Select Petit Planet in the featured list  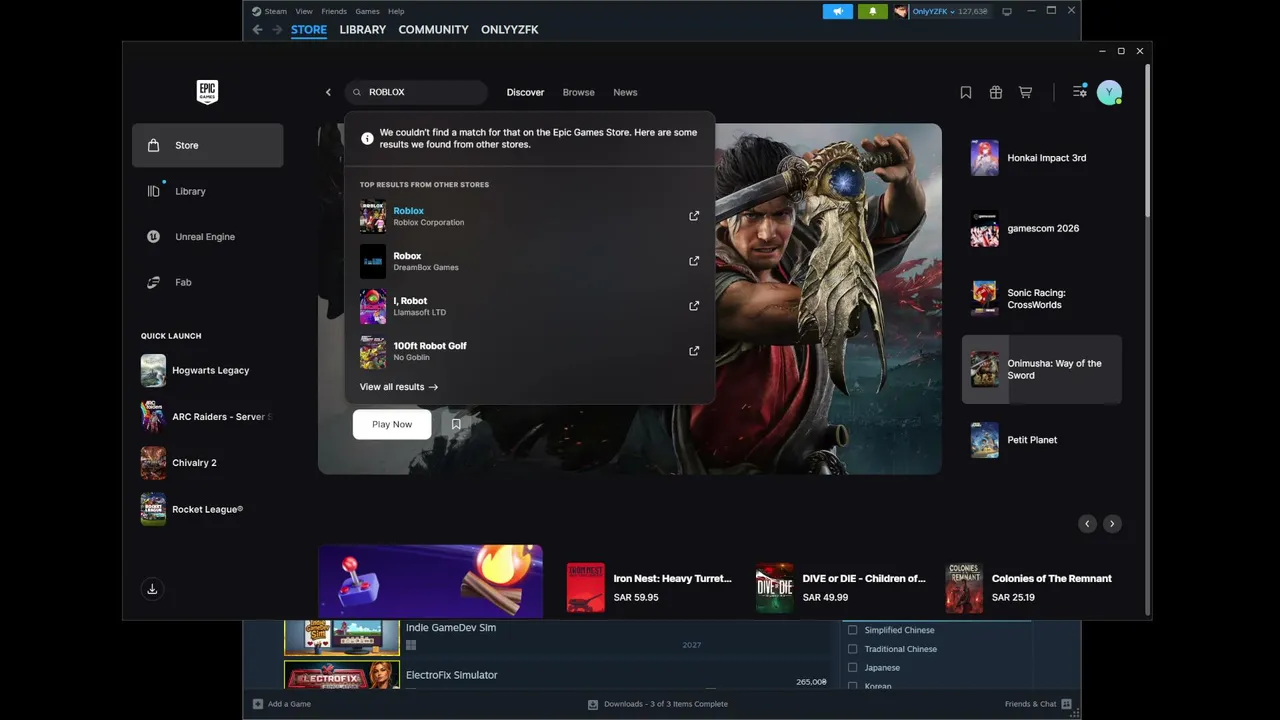[x=1042, y=440]
